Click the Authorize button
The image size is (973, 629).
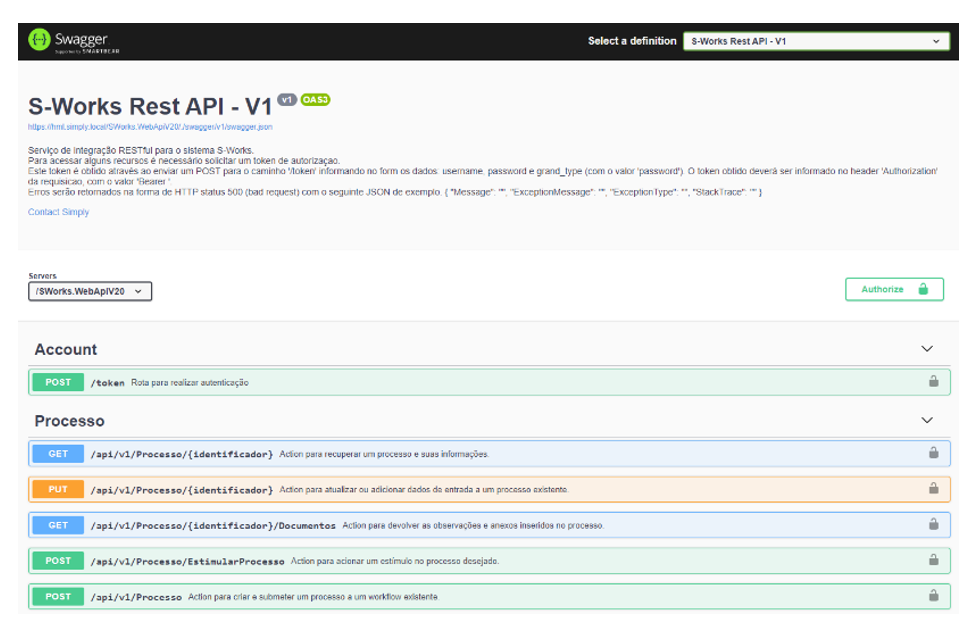pyautogui.click(x=894, y=289)
